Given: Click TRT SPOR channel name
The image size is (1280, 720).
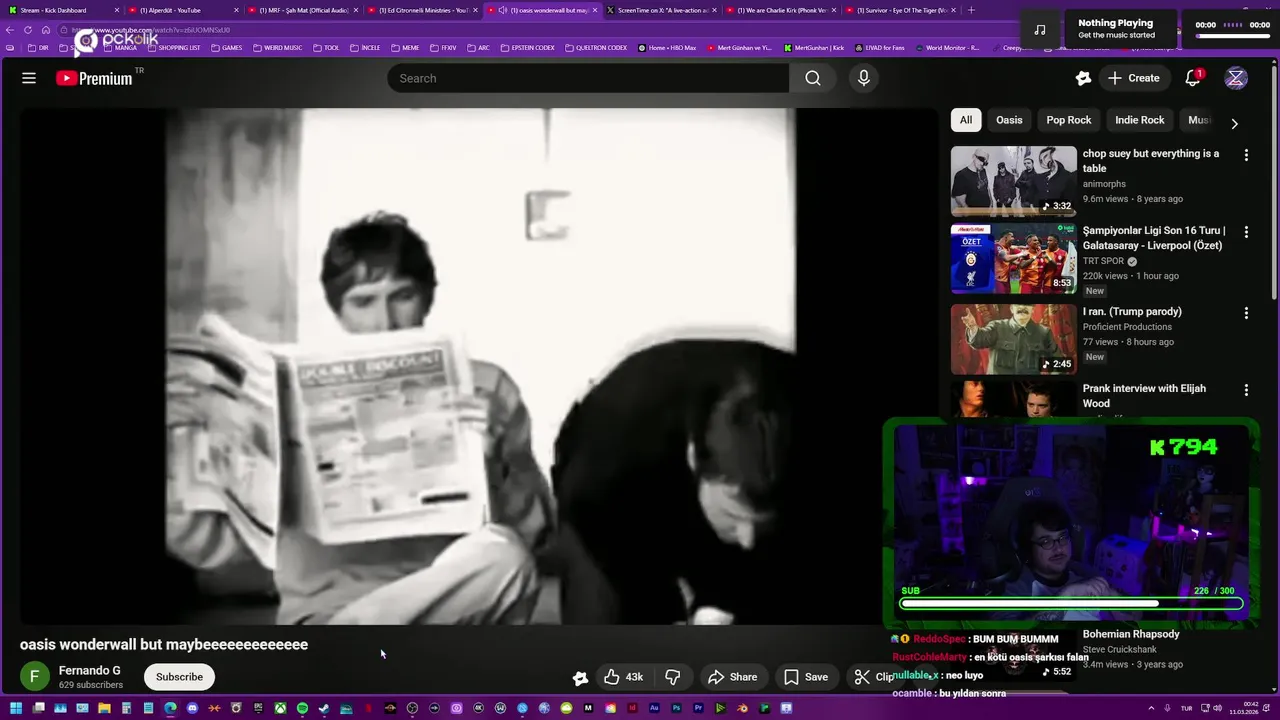Looking at the screenshot, I should (x=1103, y=261).
